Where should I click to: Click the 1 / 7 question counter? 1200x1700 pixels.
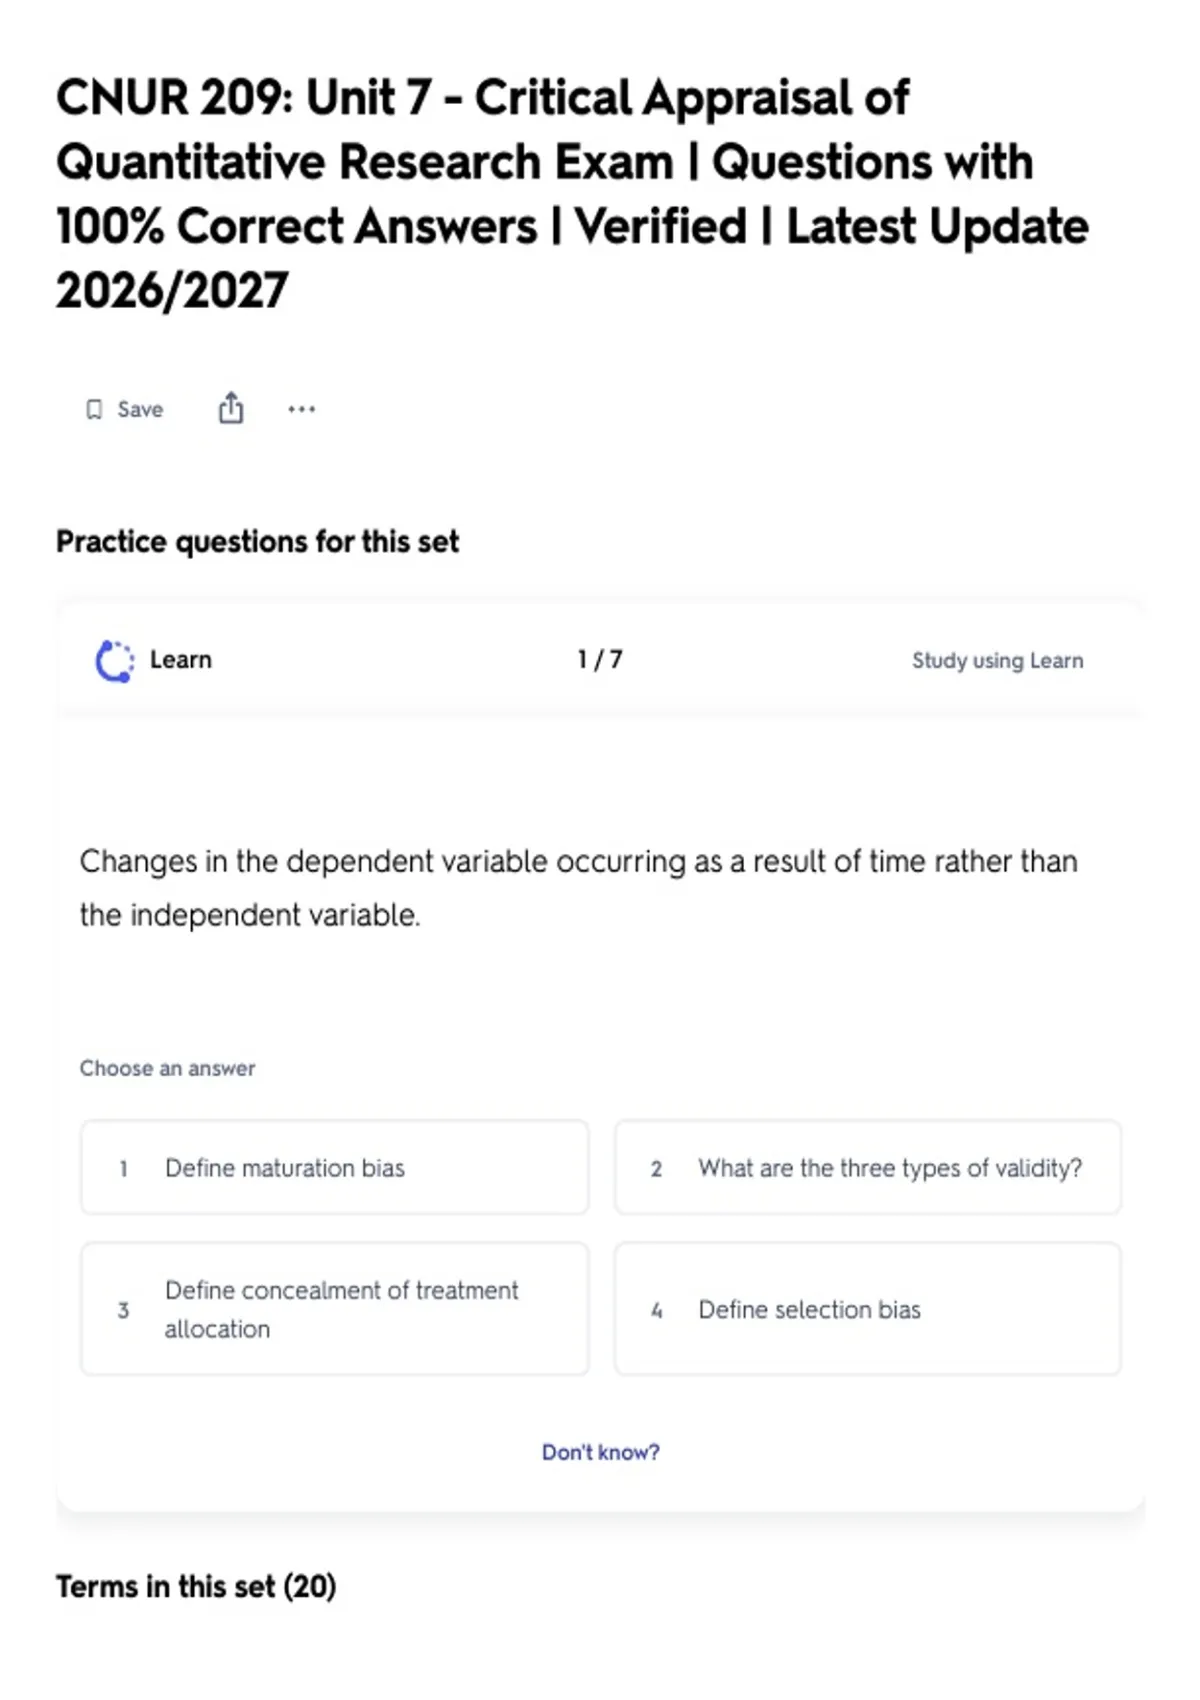[x=600, y=660]
